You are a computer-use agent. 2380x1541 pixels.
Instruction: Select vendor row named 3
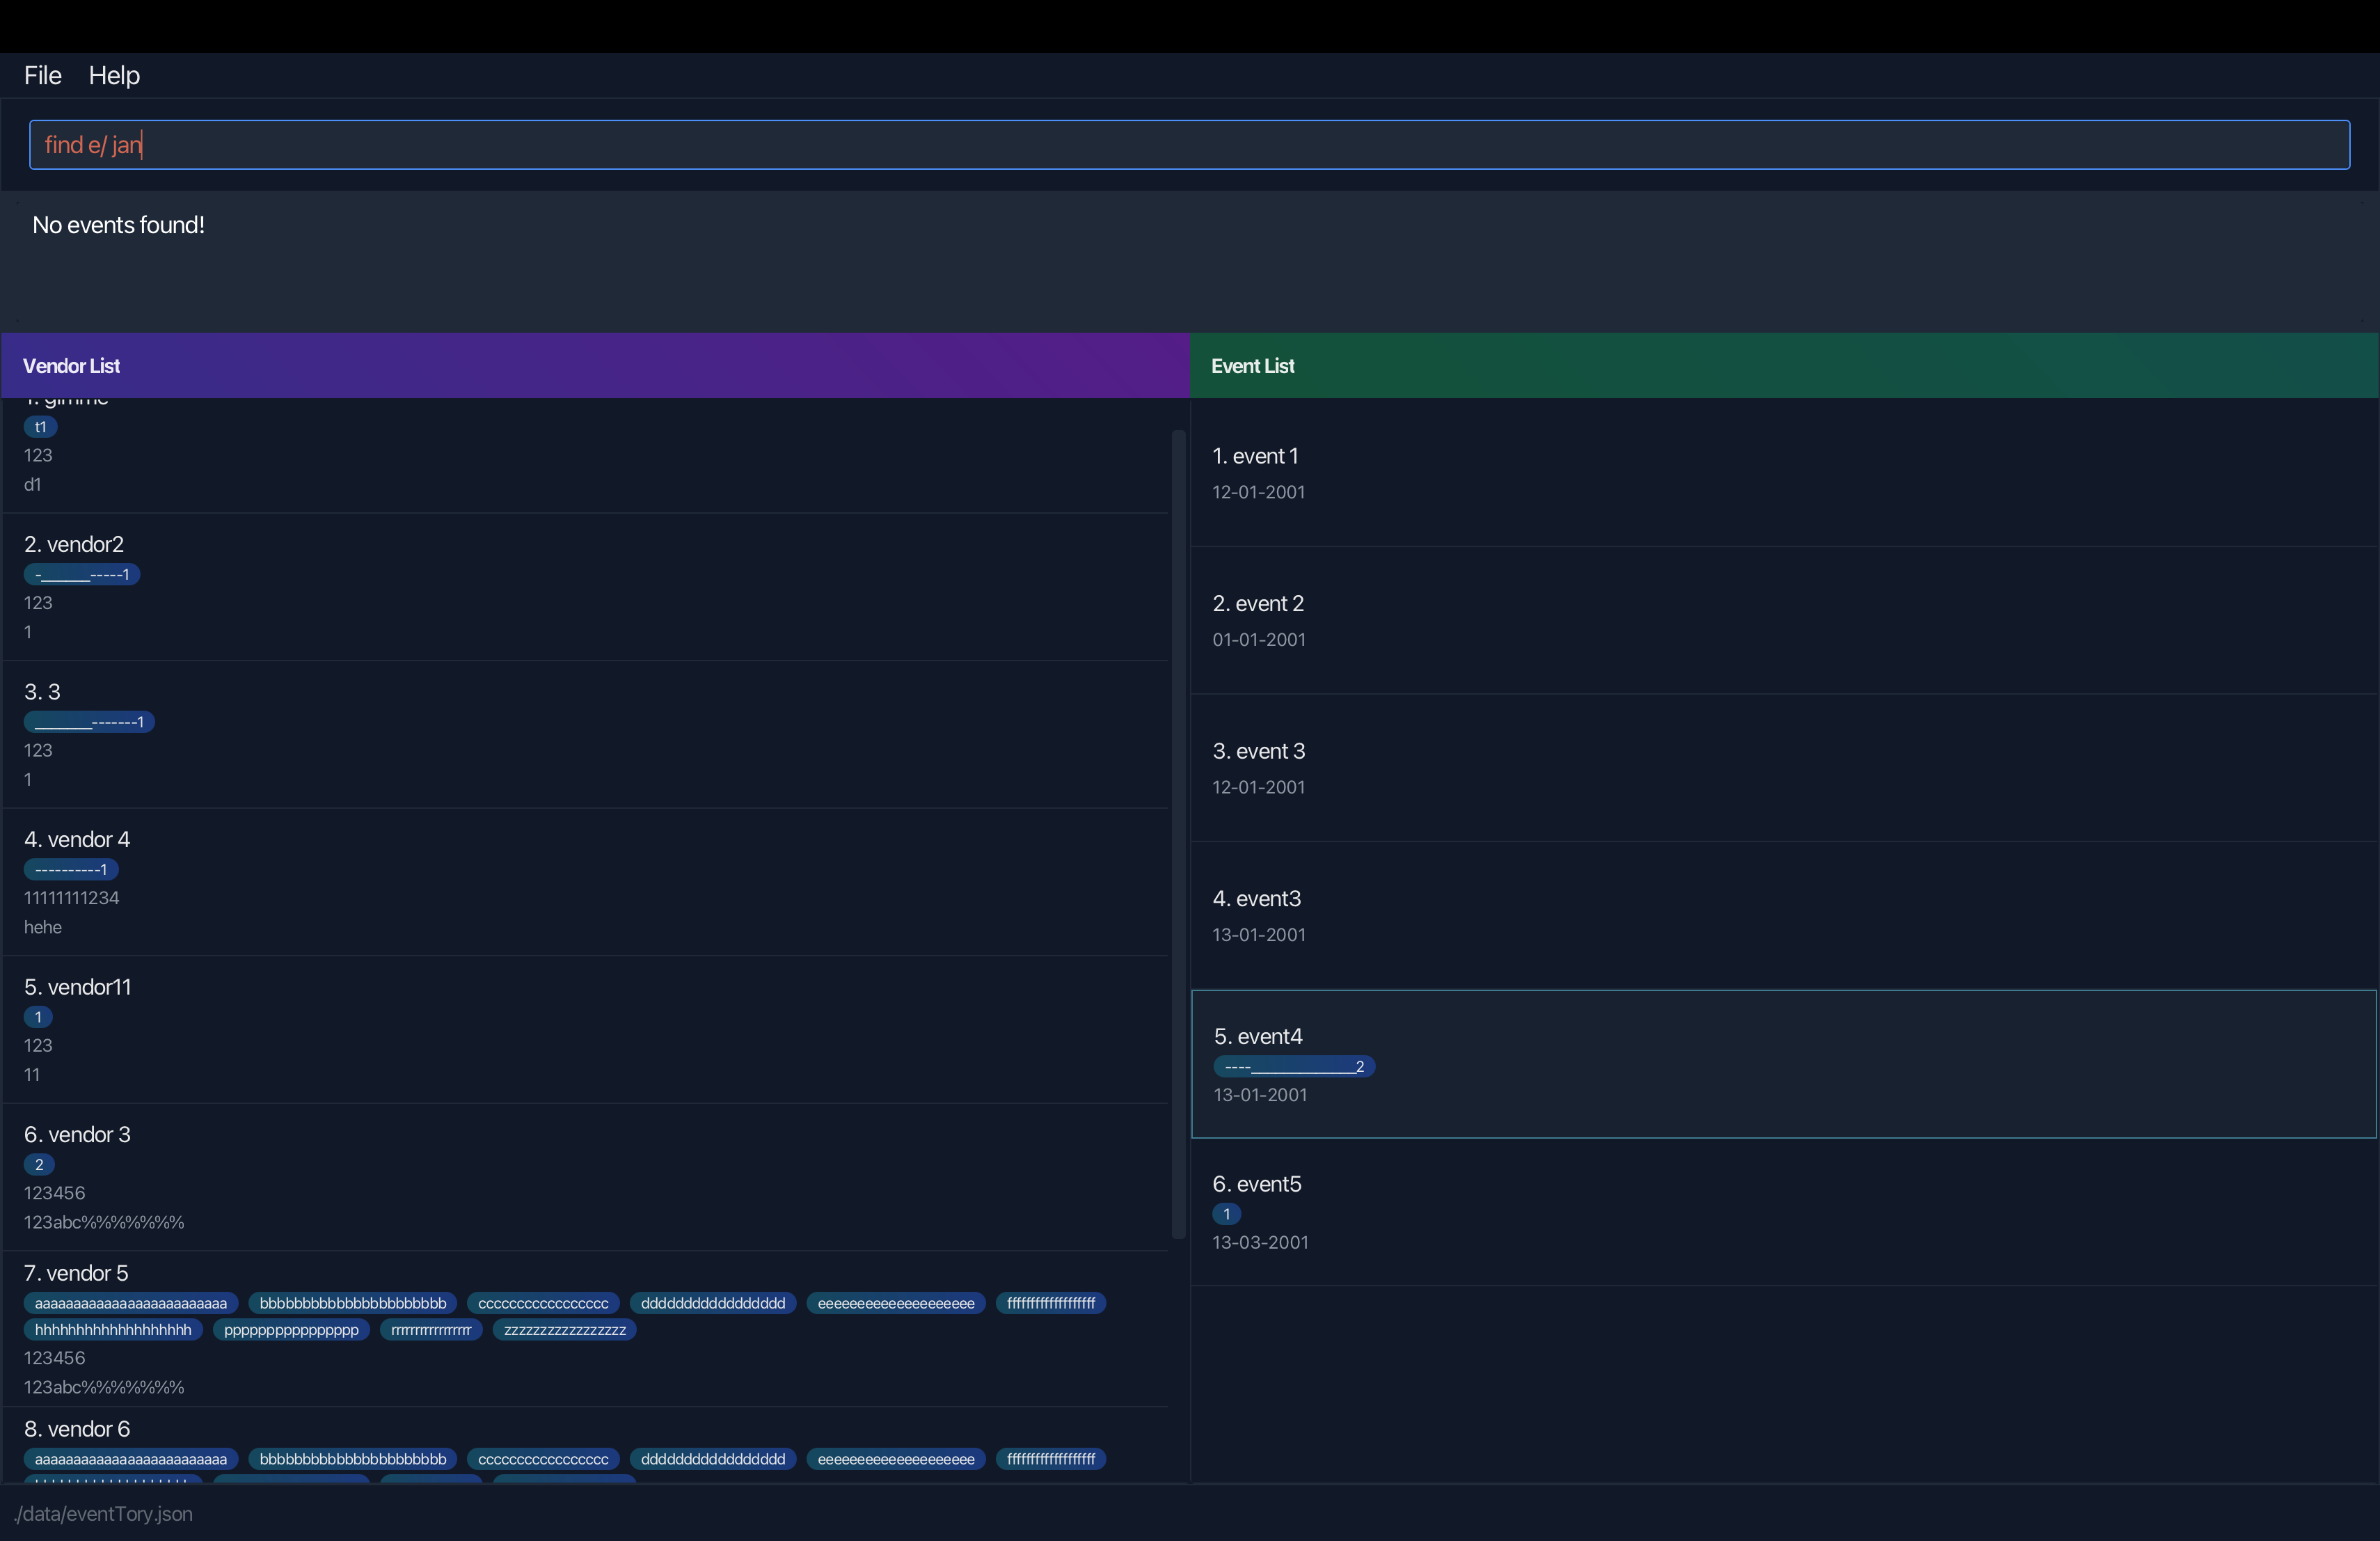tap(585, 734)
